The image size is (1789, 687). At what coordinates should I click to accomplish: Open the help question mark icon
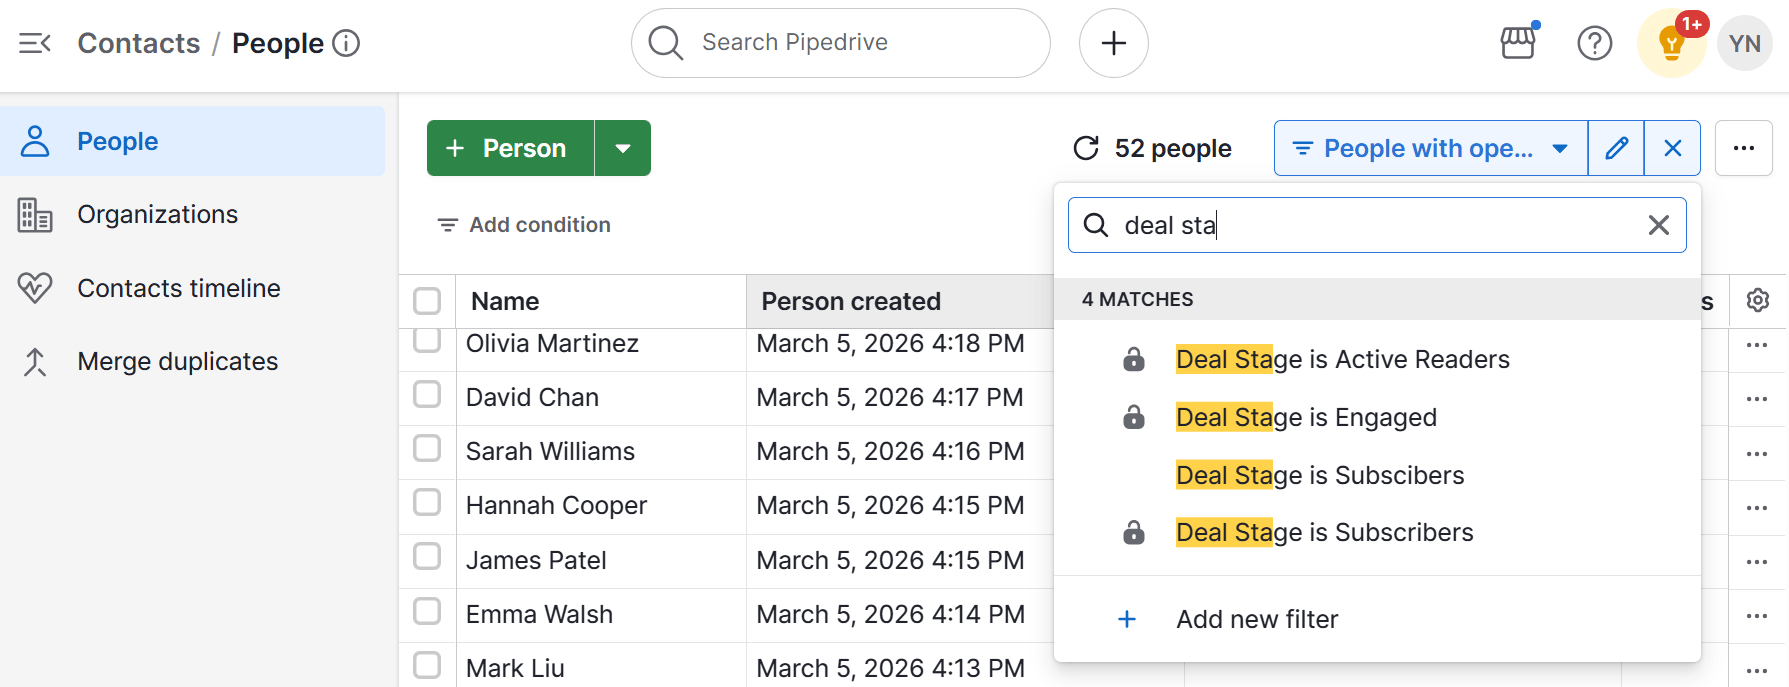pos(1595,43)
